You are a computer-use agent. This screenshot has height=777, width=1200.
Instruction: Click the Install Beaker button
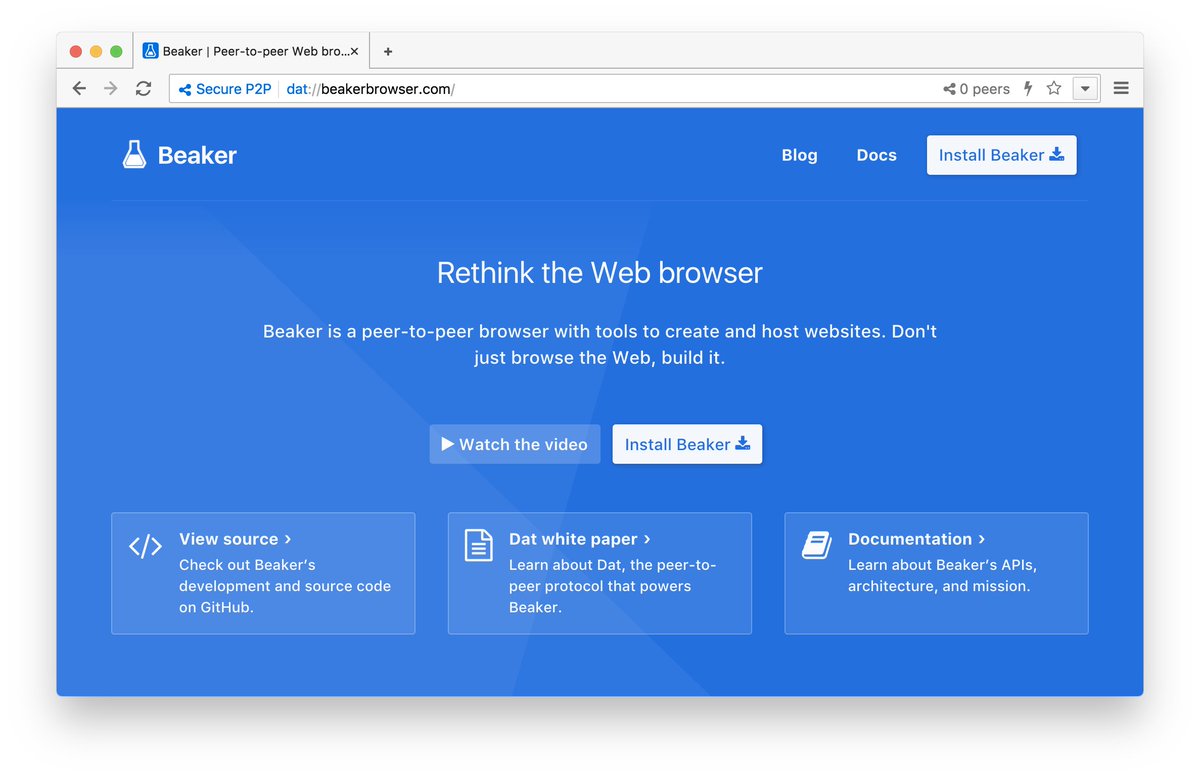coord(1001,155)
